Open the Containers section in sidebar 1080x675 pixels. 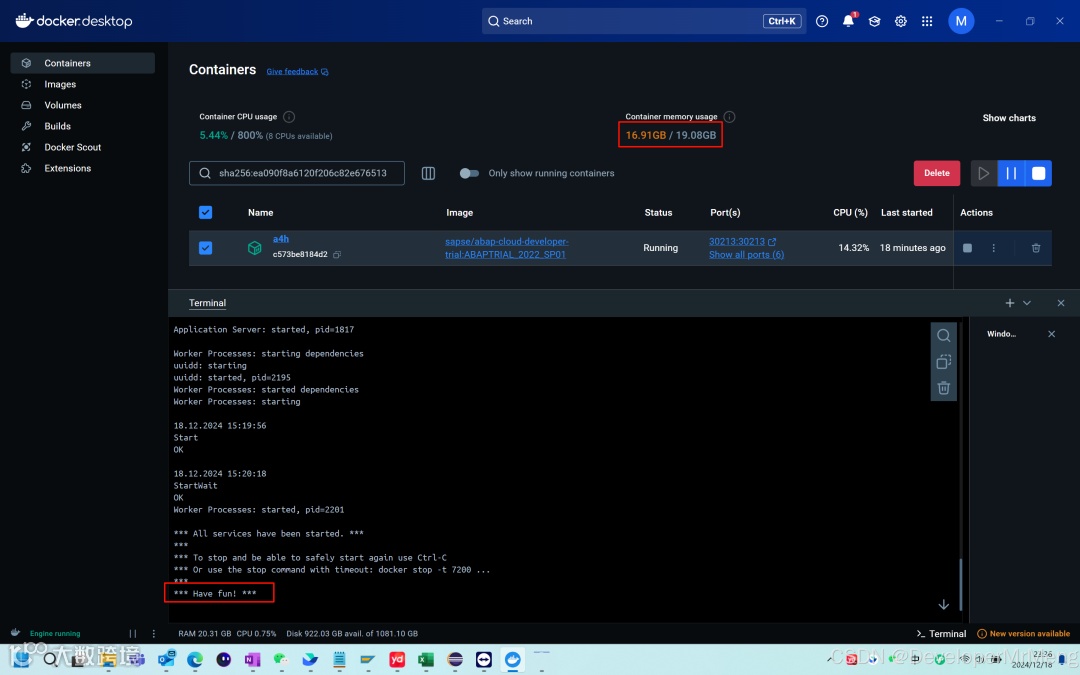tap(83, 63)
